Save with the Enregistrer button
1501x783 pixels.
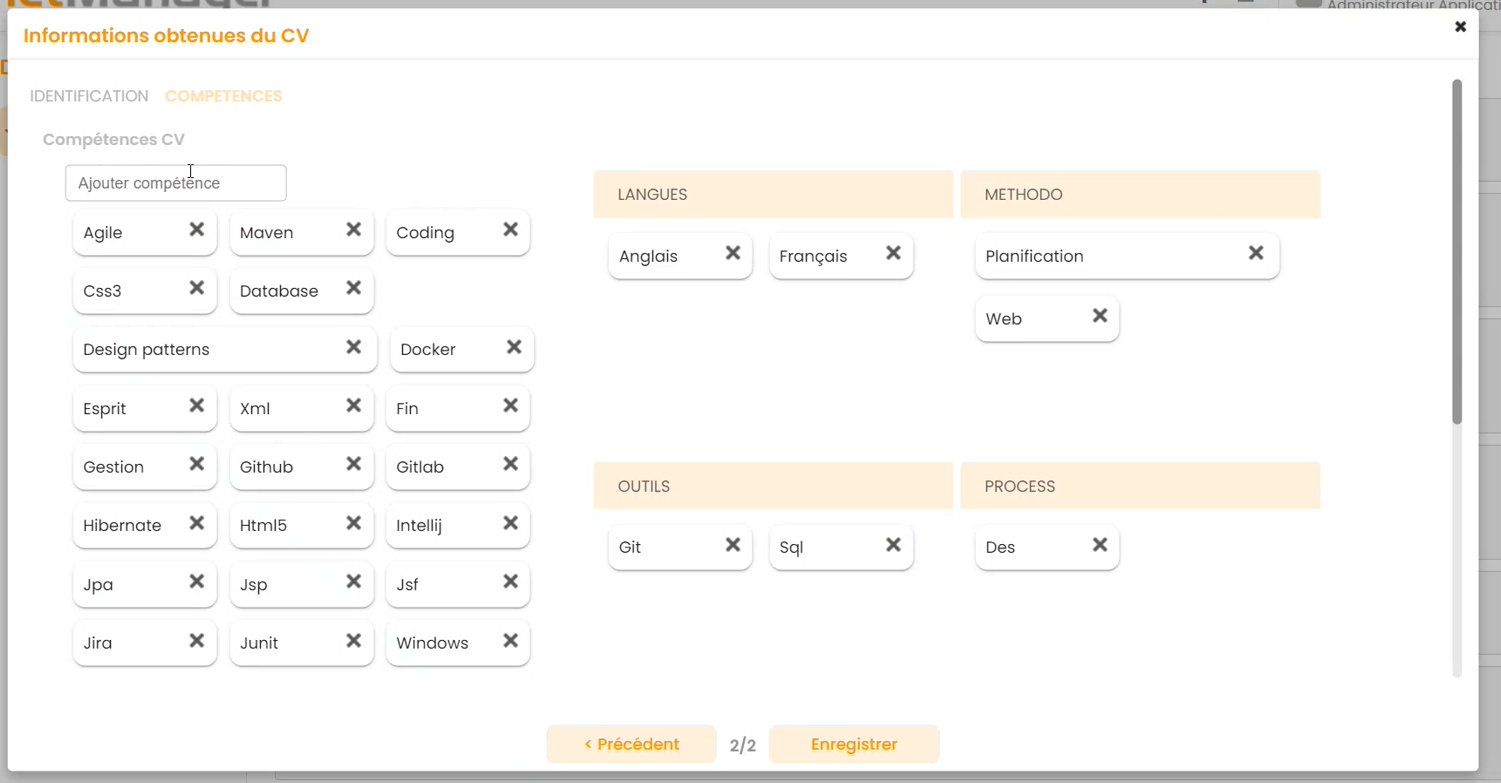pos(854,744)
